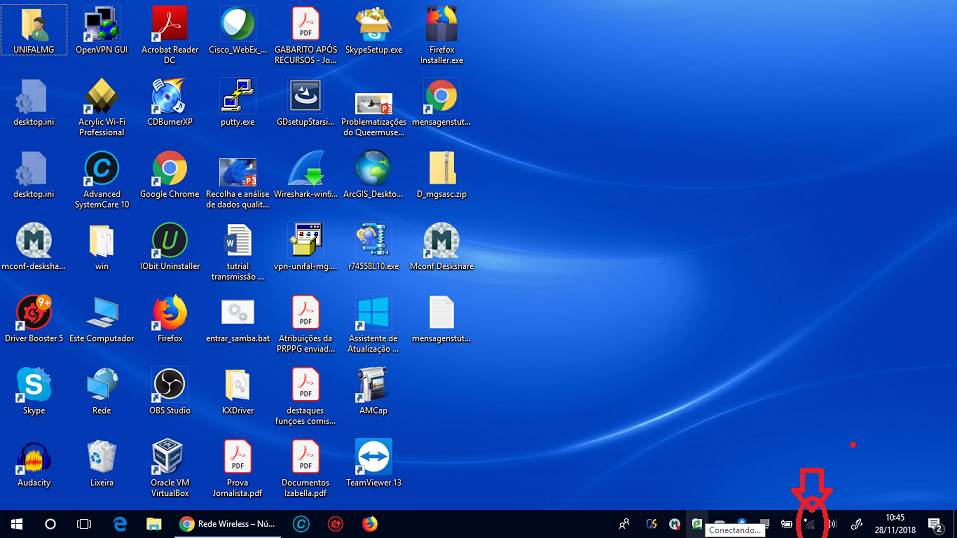Select the r74558L10.exe icon
Image resolution: width=957 pixels, height=538 pixels.
pos(374,246)
